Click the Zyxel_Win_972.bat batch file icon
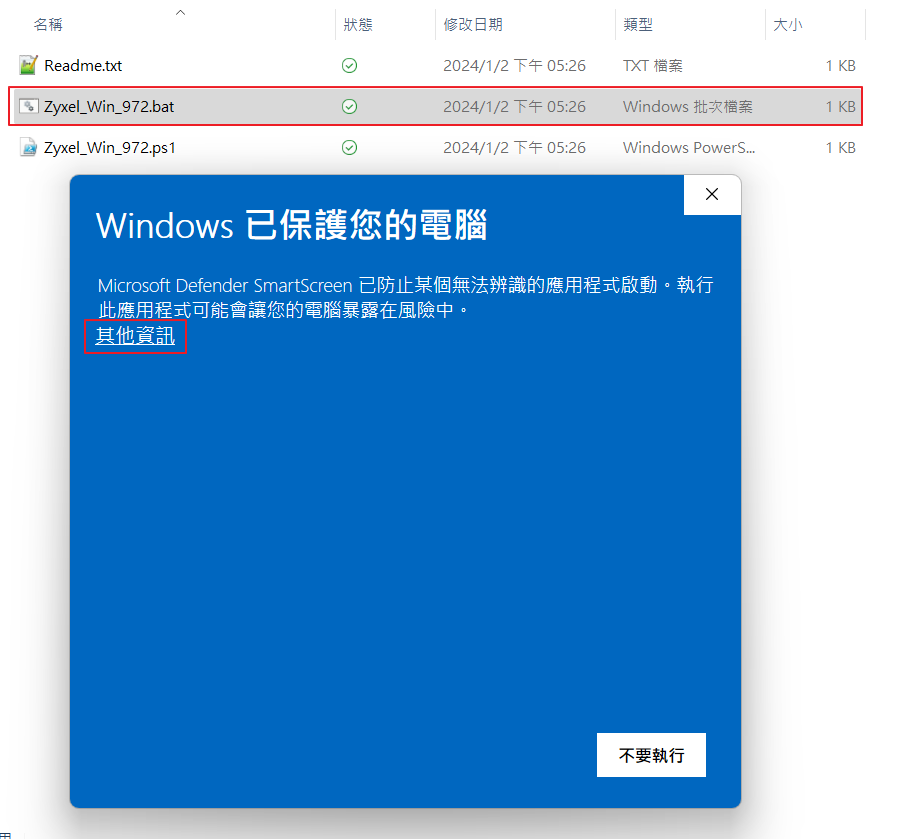The image size is (916, 839). pos(29,106)
